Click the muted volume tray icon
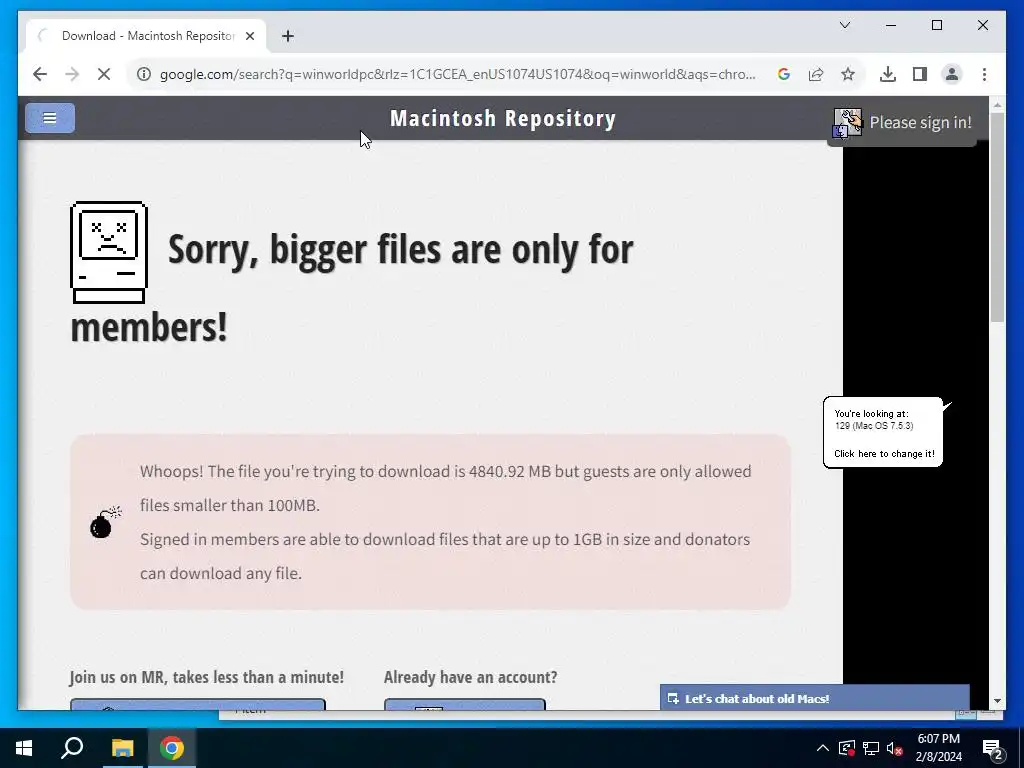Screen dimensions: 1024x768 (x=895, y=748)
